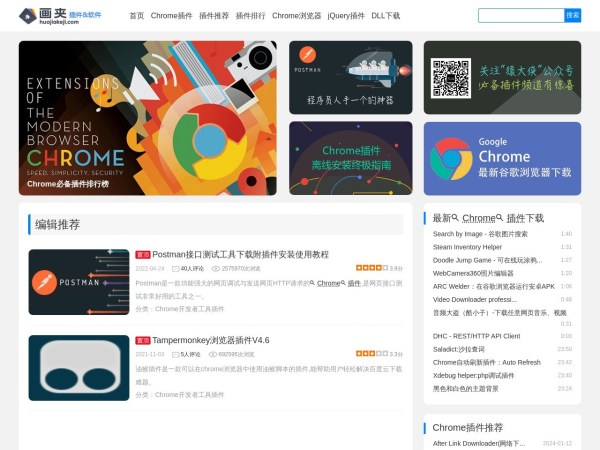Image resolution: width=600 pixels, height=450 pixels.
Task: Open DLL下载 navigation link
Action: [385, 16]
